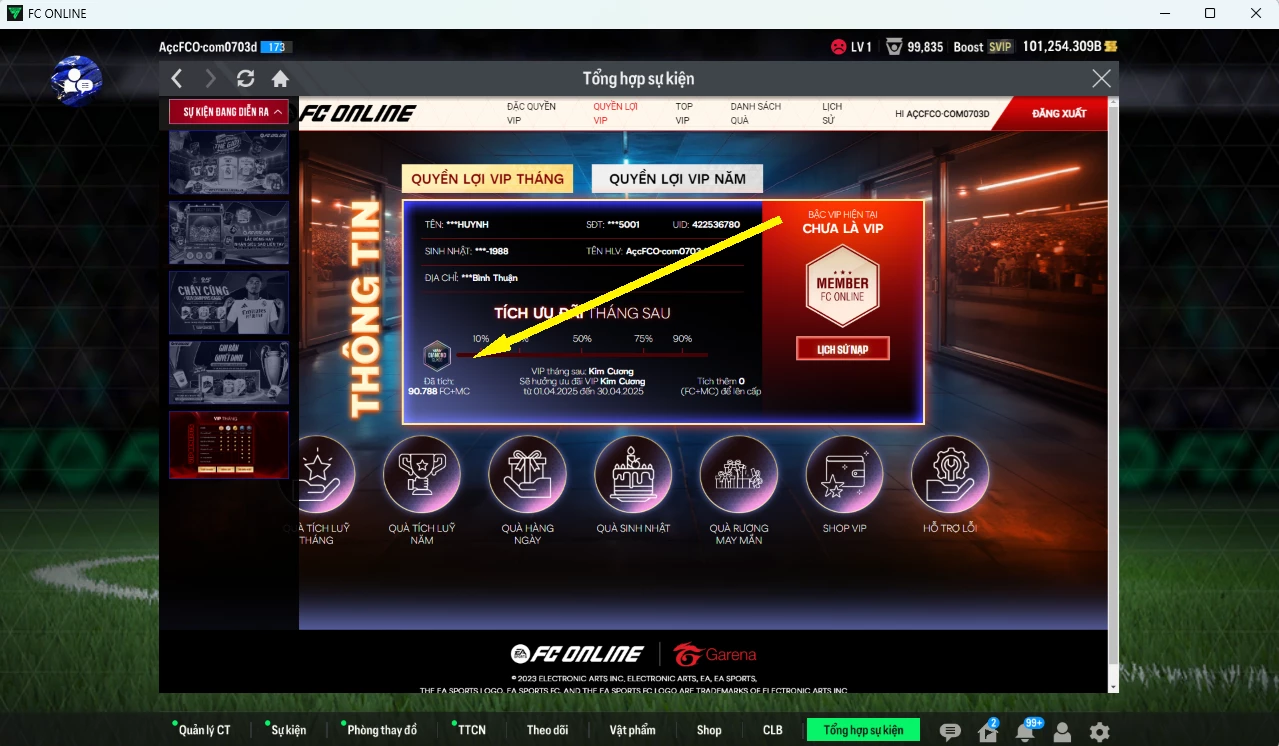Collapse the Sự kiện đang diễn ra list
The image size is (1279, 746).
[x=229, y=112]
